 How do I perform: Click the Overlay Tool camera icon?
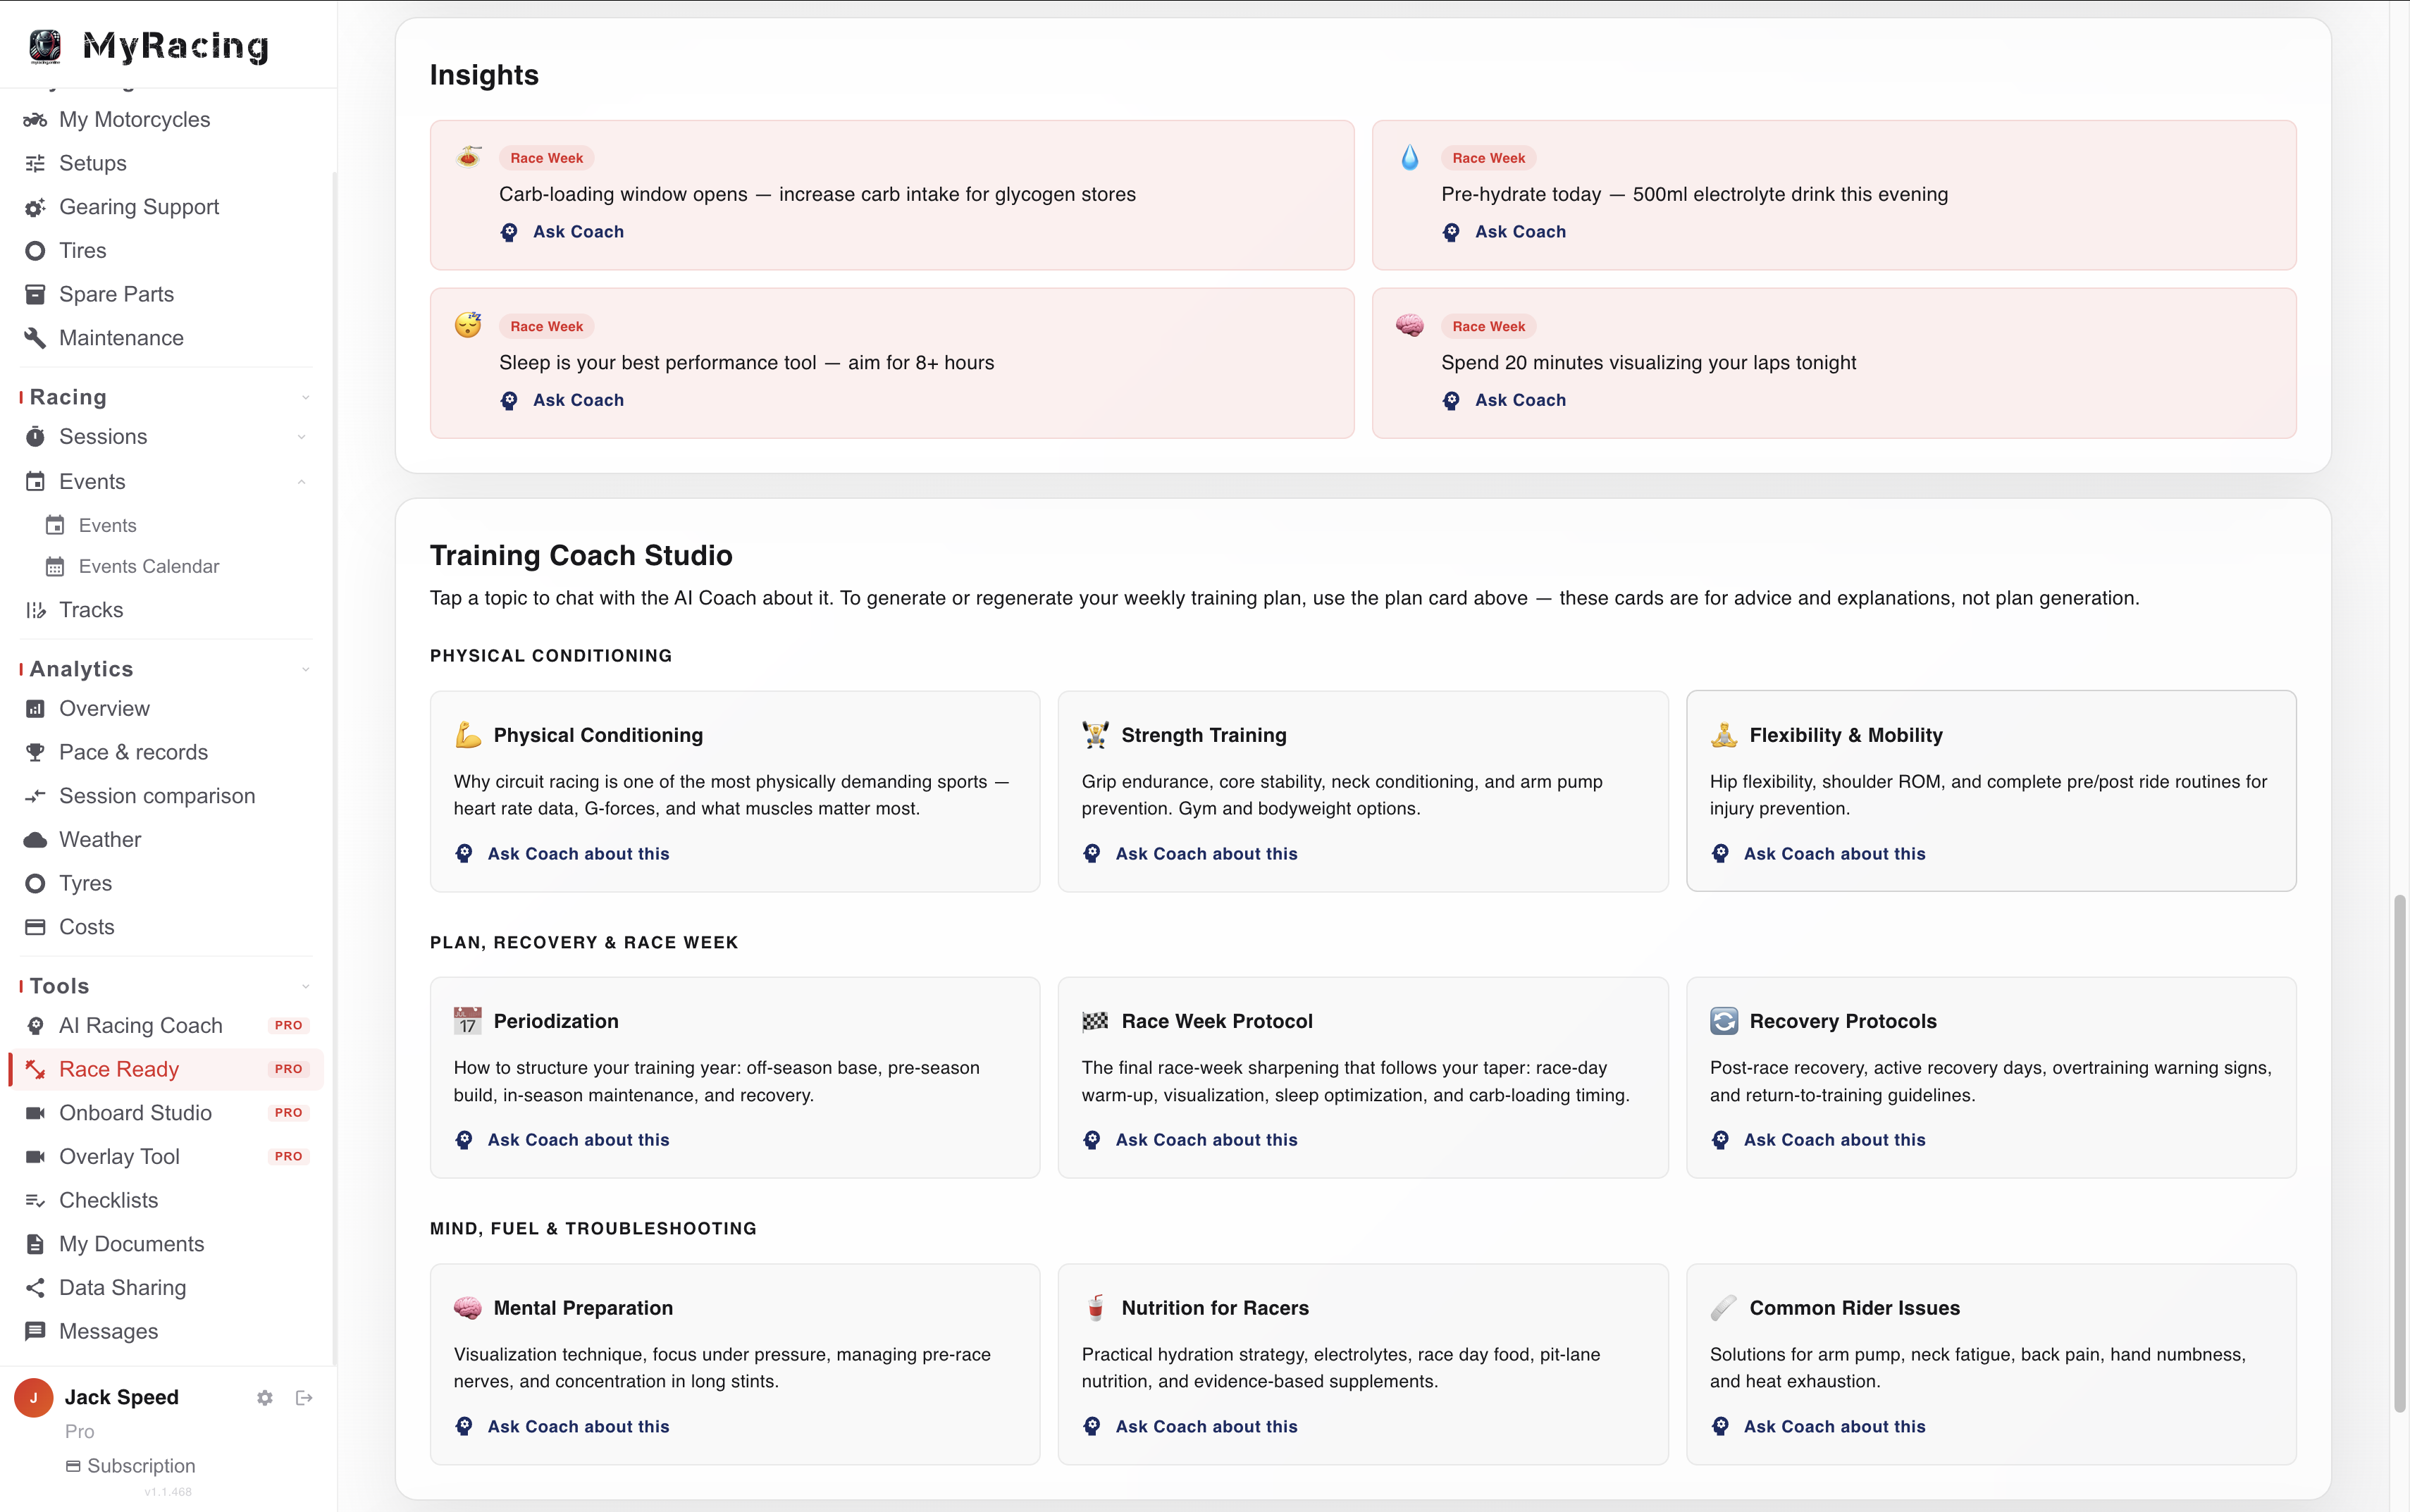[35, 1157]
